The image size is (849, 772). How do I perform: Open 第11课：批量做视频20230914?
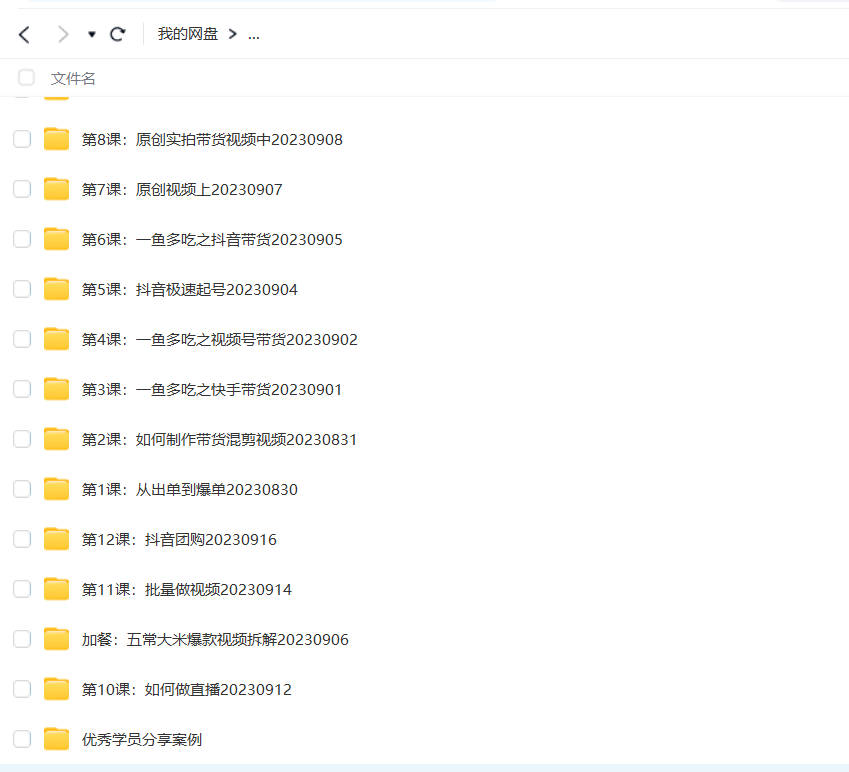pyautogui.click(x=187, y=590)
